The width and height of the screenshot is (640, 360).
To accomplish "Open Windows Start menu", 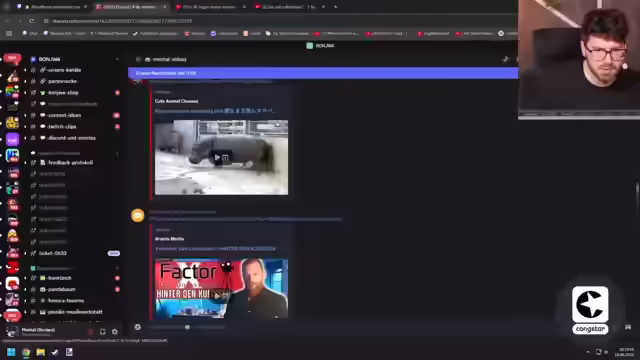I will (x=11, y=352).
